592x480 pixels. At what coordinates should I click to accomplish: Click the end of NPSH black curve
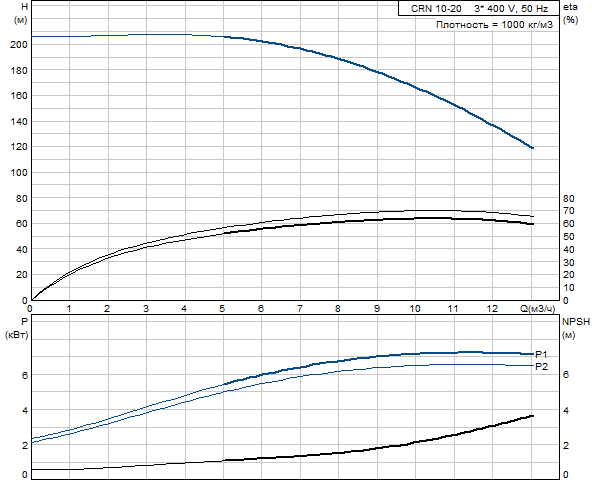tap(532, 416)
